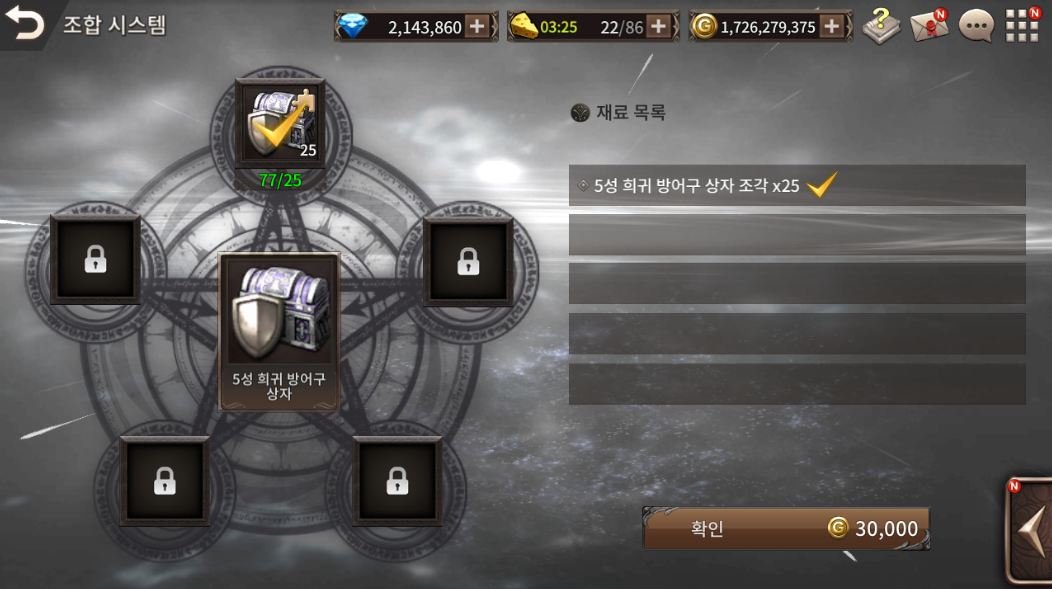Image resolution: width=1052 pixels, height=589 pixels.
Task: Select 5성 희귀 방어구 상자 조각 x25 row
Action: (797, 185)
